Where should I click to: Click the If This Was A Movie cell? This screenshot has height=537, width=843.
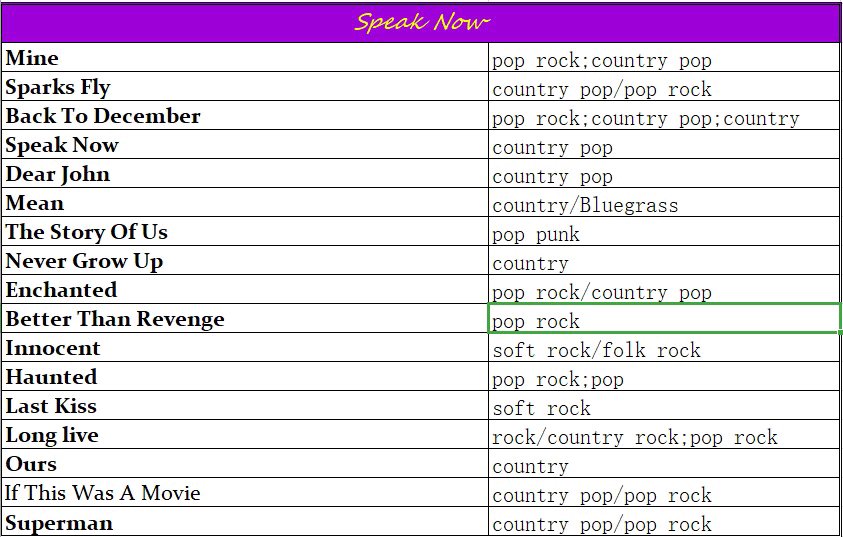[245, 492]
